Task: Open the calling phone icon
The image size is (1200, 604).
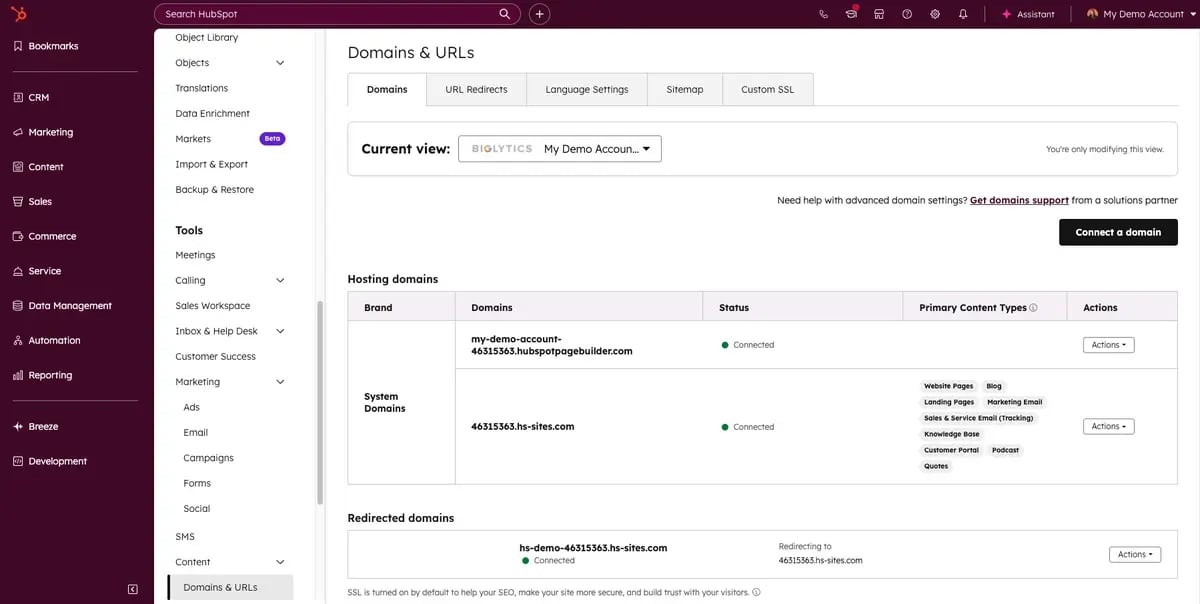Action: tap(823, 14)
